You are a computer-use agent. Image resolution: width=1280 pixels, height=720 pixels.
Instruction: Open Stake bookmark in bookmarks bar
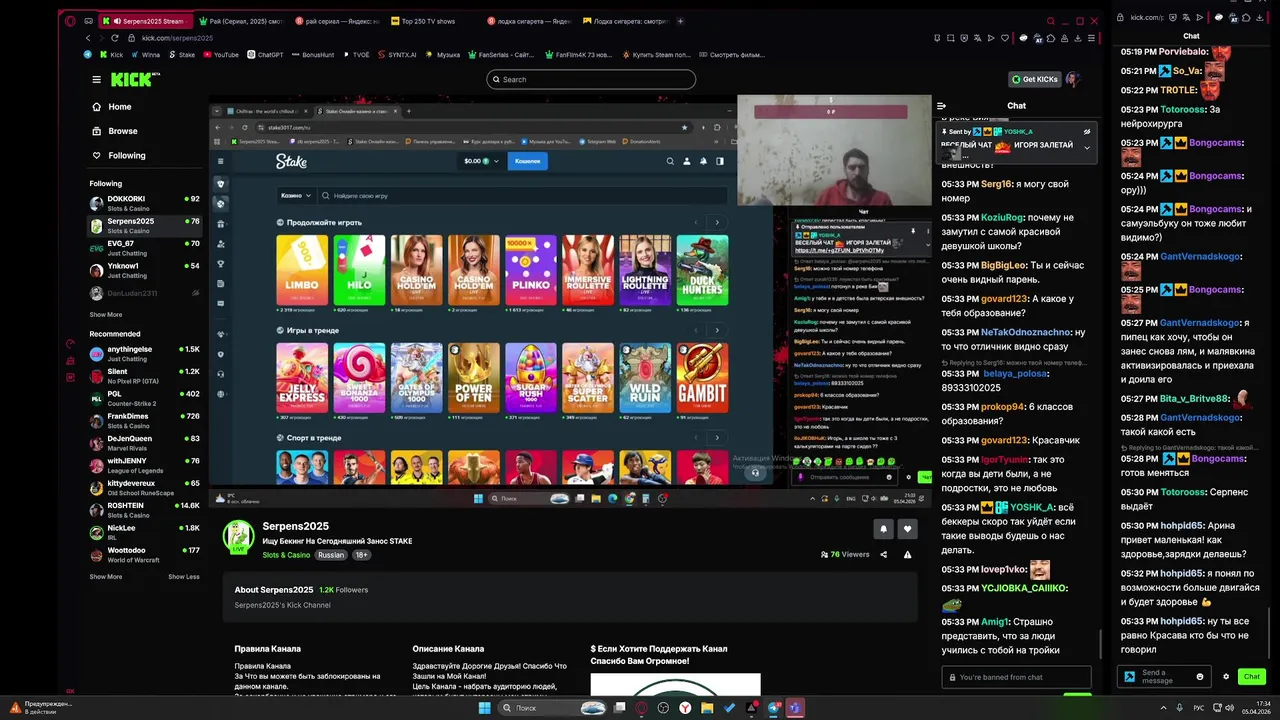click(182, 55)
